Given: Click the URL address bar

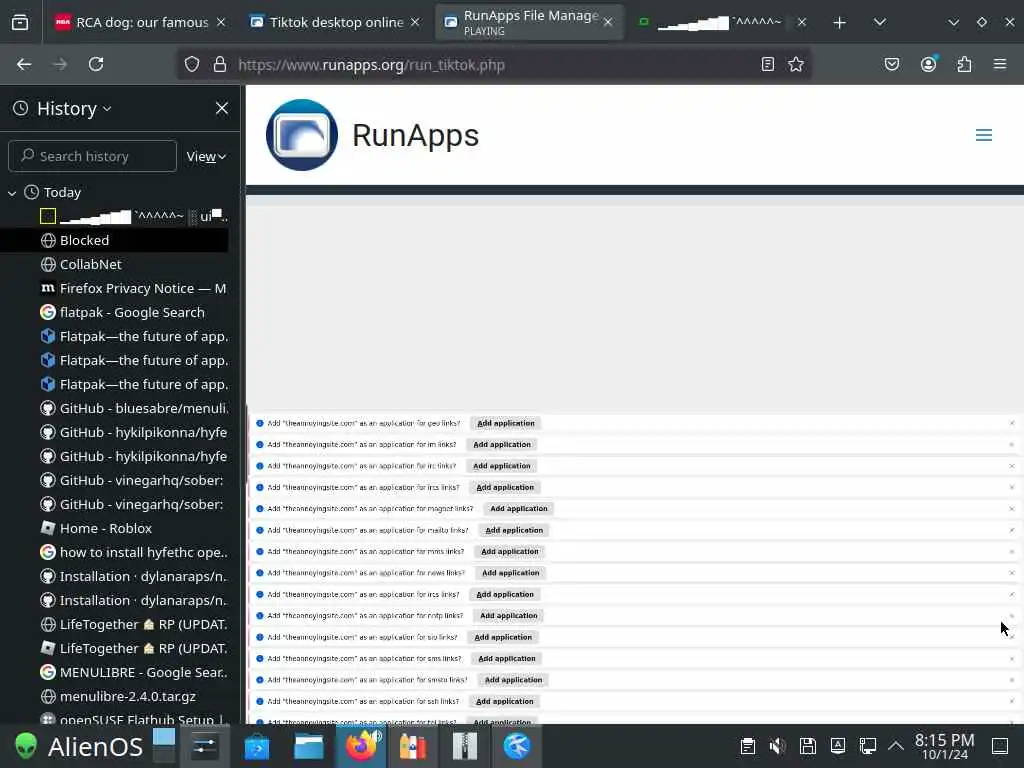Looking at the screenshot, I should coord(493,64).
